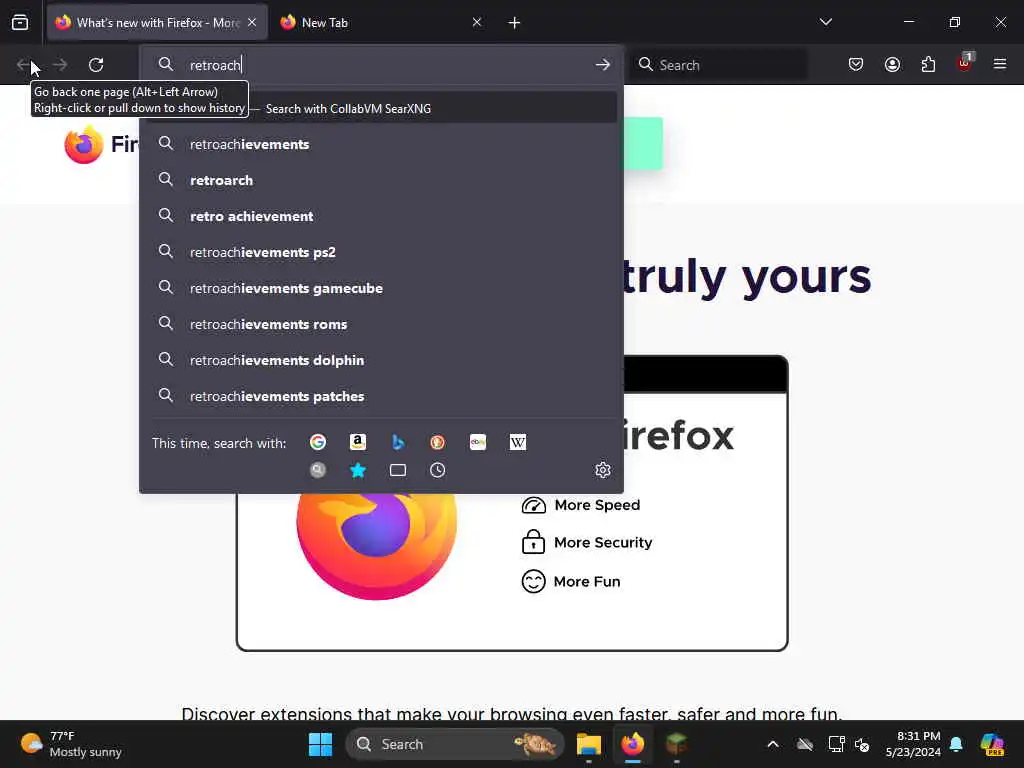This screenshot has height=768, width=1024.
Task: Open the Minecraft taskbar icon
Action: coord(676,744)
